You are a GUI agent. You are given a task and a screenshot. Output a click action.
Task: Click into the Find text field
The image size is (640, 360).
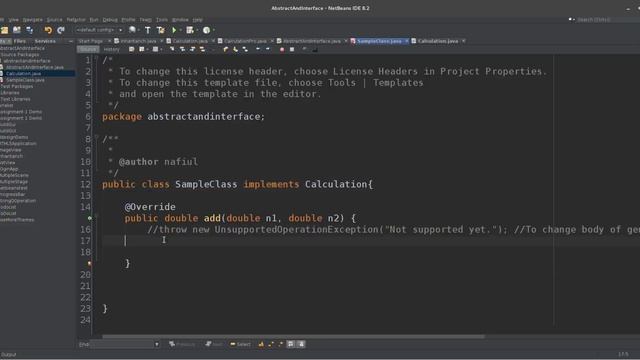tap(122, 344)
